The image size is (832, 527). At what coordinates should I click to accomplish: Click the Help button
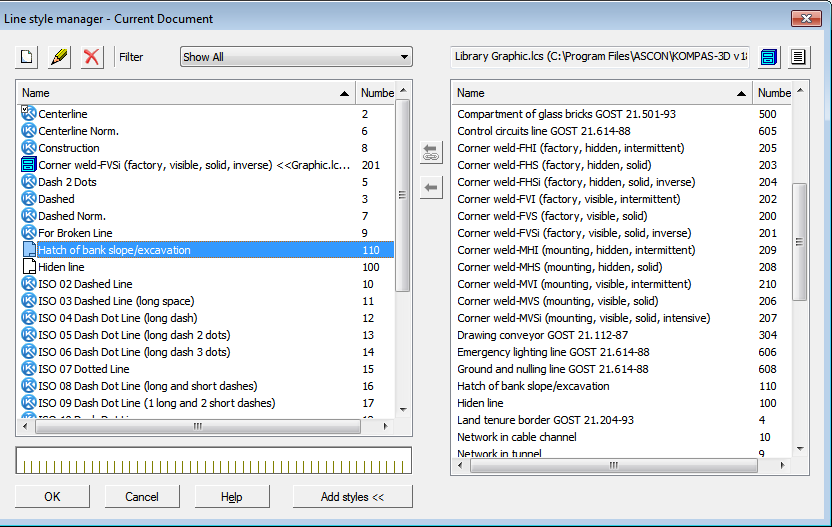click(x=232, y=497)
